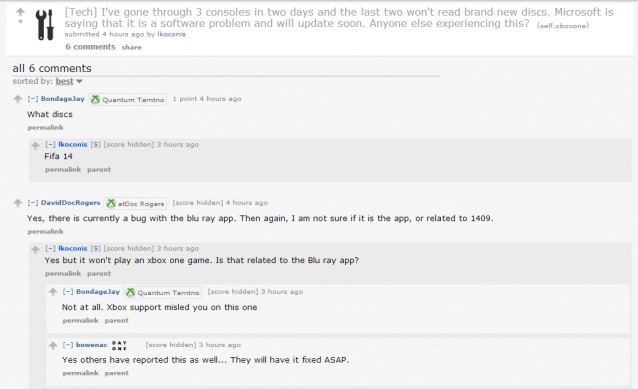Upvote bowenac's comment

click(x=53, y=346)
